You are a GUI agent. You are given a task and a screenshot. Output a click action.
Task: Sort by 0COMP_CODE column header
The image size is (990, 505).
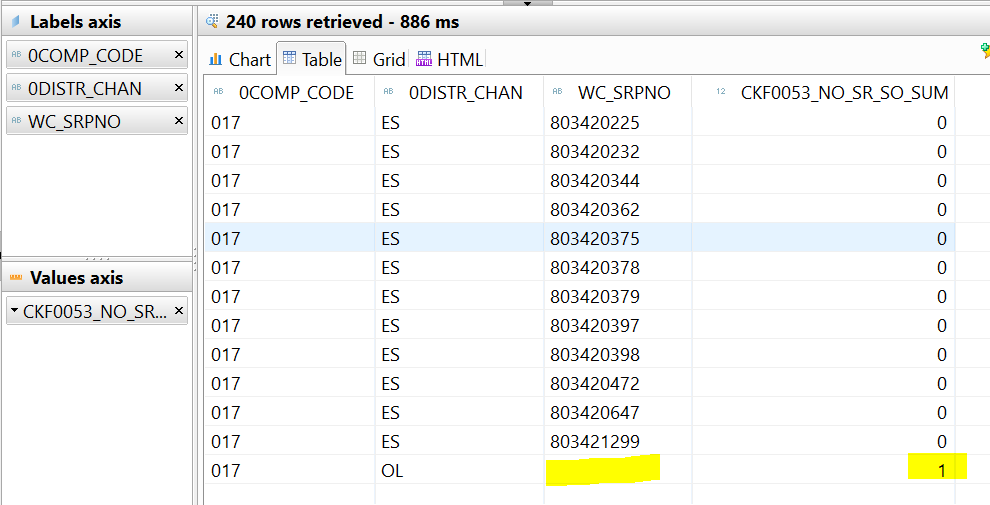coord(295,93)
